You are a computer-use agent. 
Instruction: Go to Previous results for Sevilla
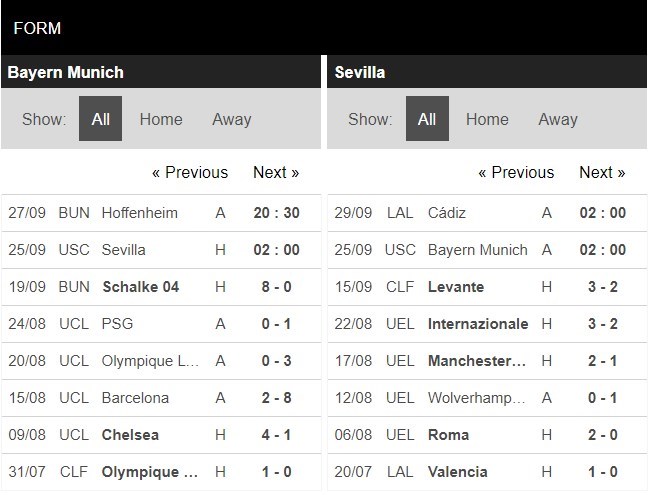tap(516, 172)
